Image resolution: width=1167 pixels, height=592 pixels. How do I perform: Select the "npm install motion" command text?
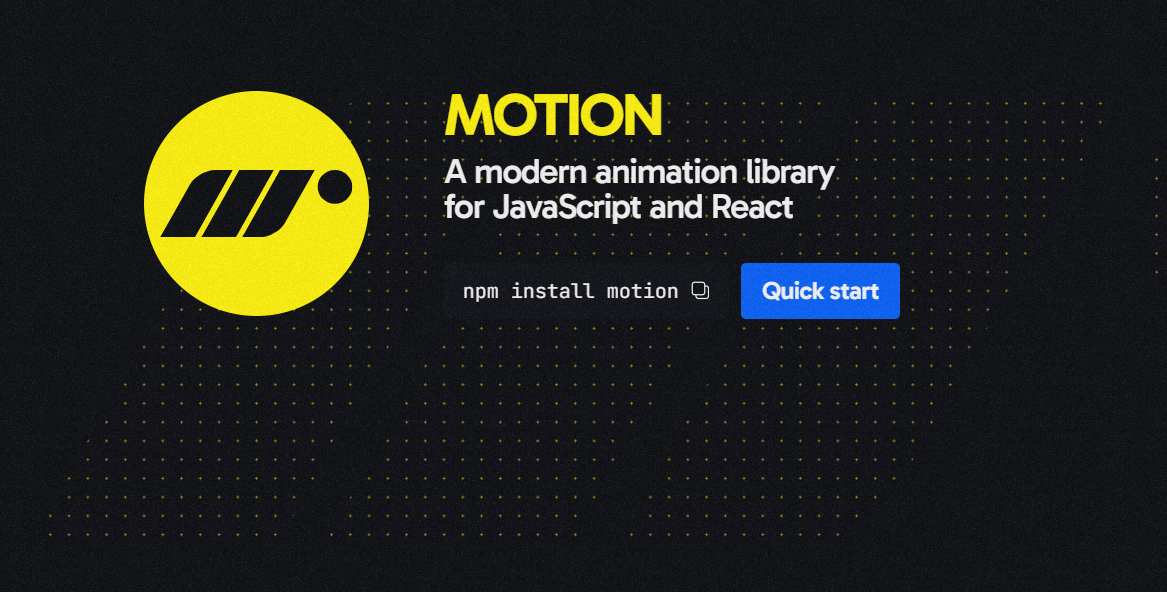tap(570, 291)
